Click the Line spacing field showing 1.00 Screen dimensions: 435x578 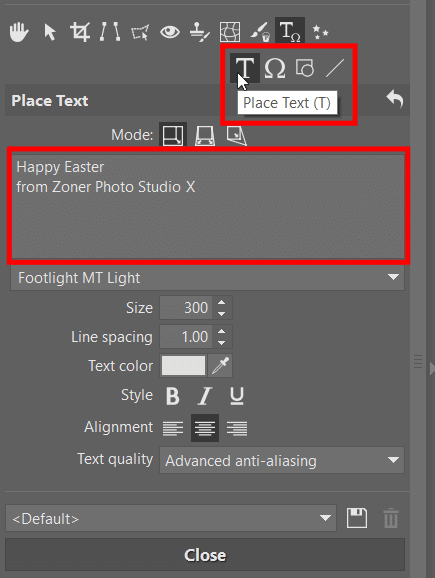pyautogui.click(x=186, y=337)
